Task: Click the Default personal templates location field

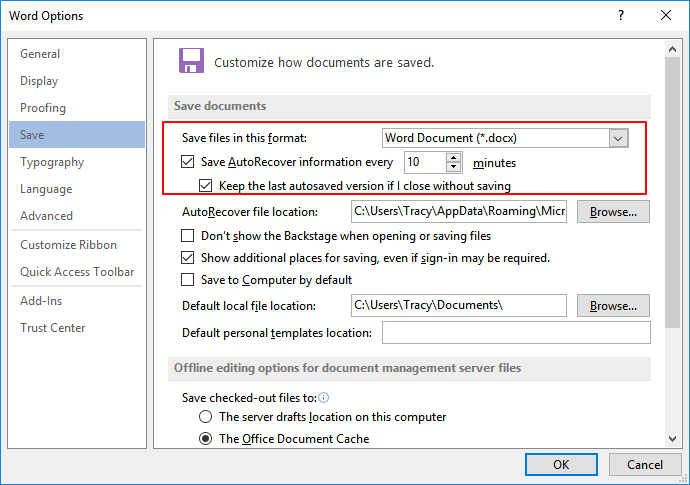Action: coord(515,333)
